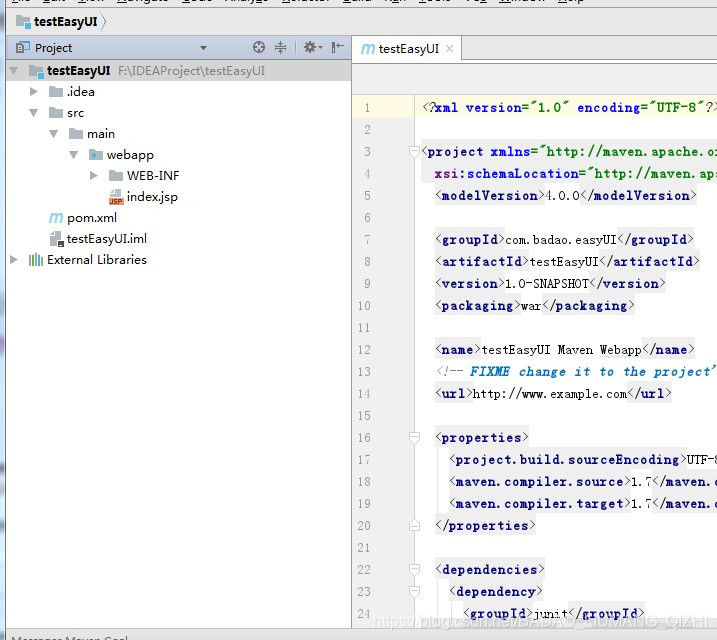This screenshot has width=717, height=640.
Task: Click the iml module file icon
Action: click(x=56, y=239)
